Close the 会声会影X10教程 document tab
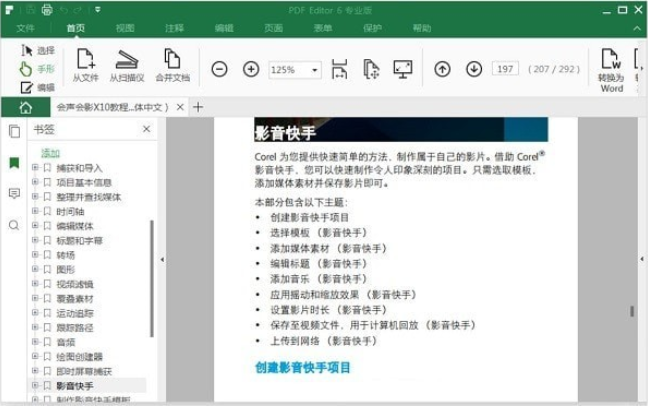648x406 pixels. click(x=180, y=107)
